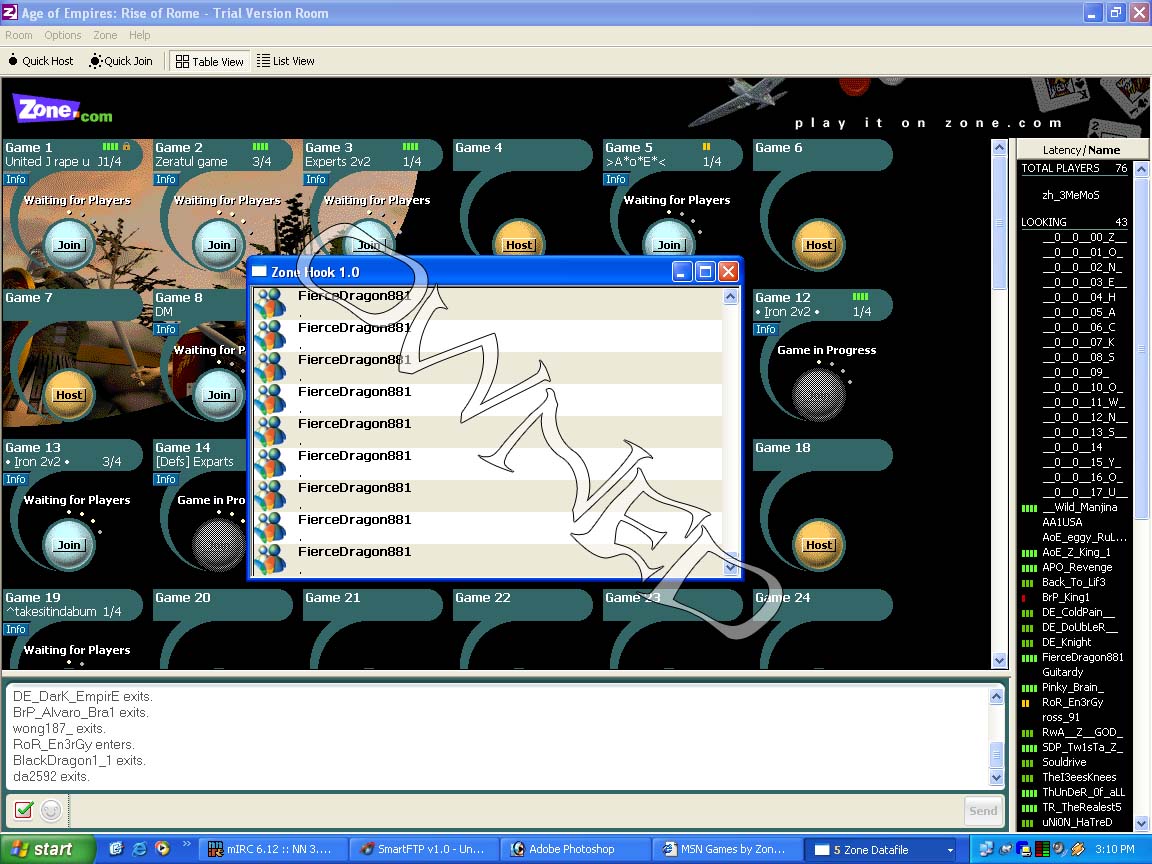Switch to mIRC 6.12 taskbar button
Image resolution: width=1152 pixels, height=864 pixels.
coord(272,849)
